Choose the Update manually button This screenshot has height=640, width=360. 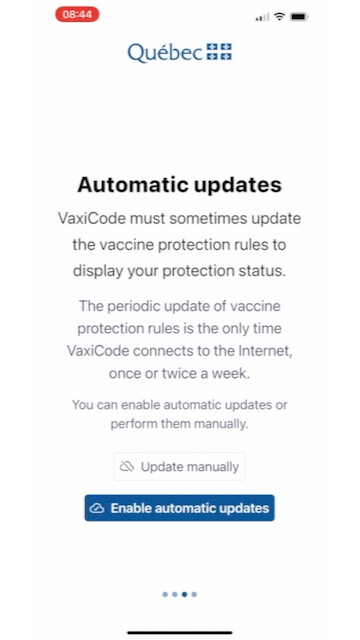[180, 467]
